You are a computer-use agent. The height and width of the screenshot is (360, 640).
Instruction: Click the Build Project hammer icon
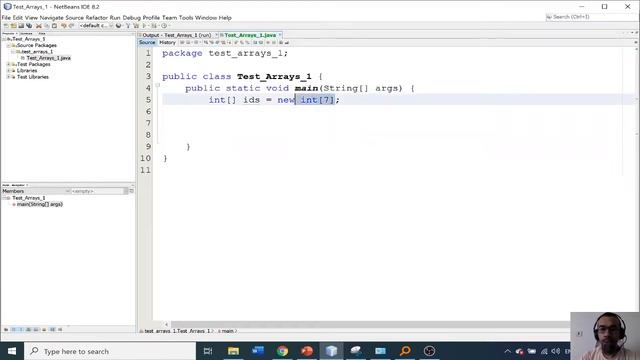coord(128,26)
